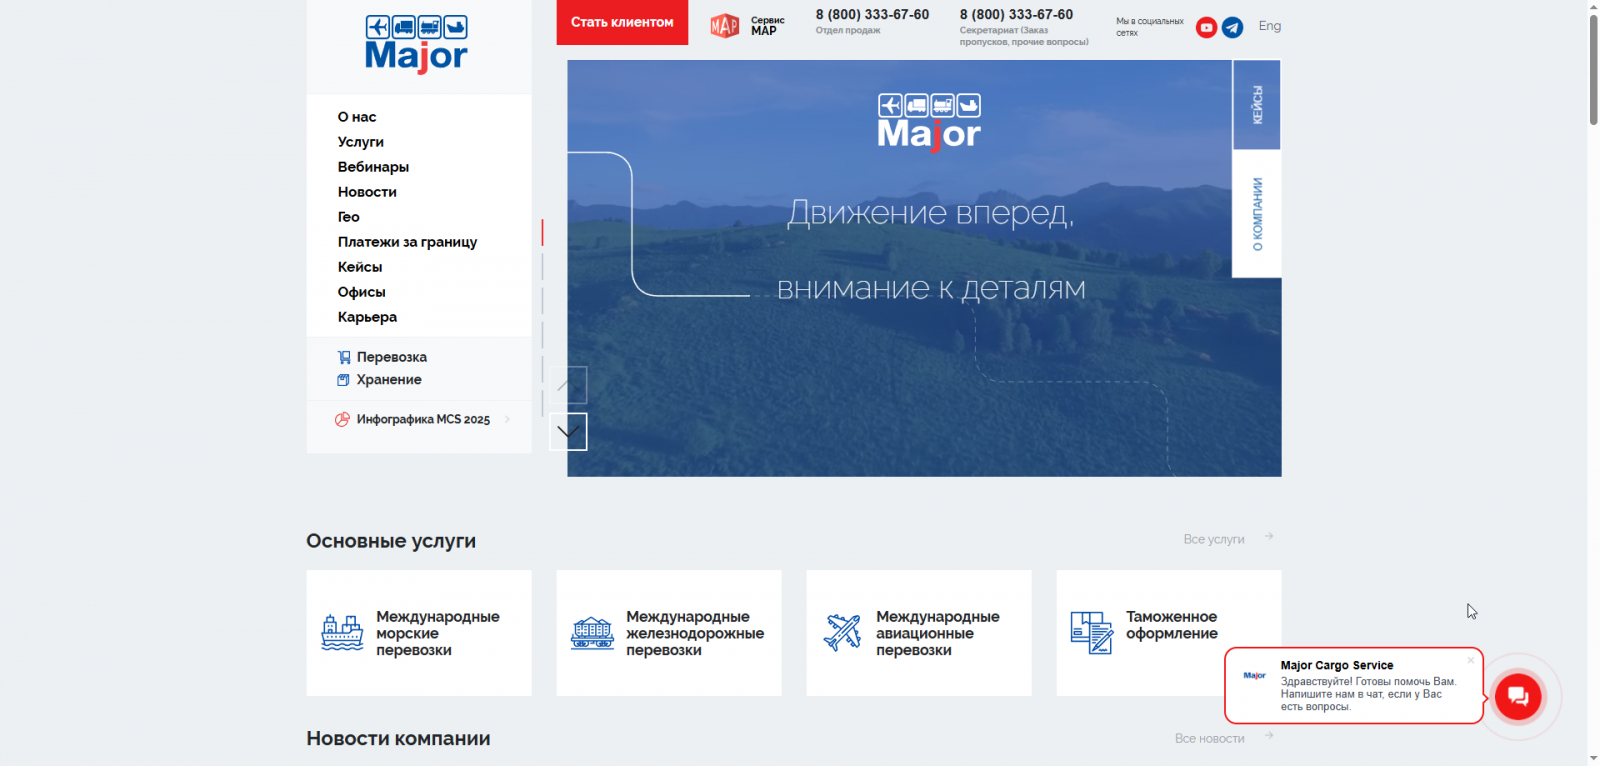Click the Major Cargo Service chat title
This screenshot has width=1600, height=766.
point(1337,665)
